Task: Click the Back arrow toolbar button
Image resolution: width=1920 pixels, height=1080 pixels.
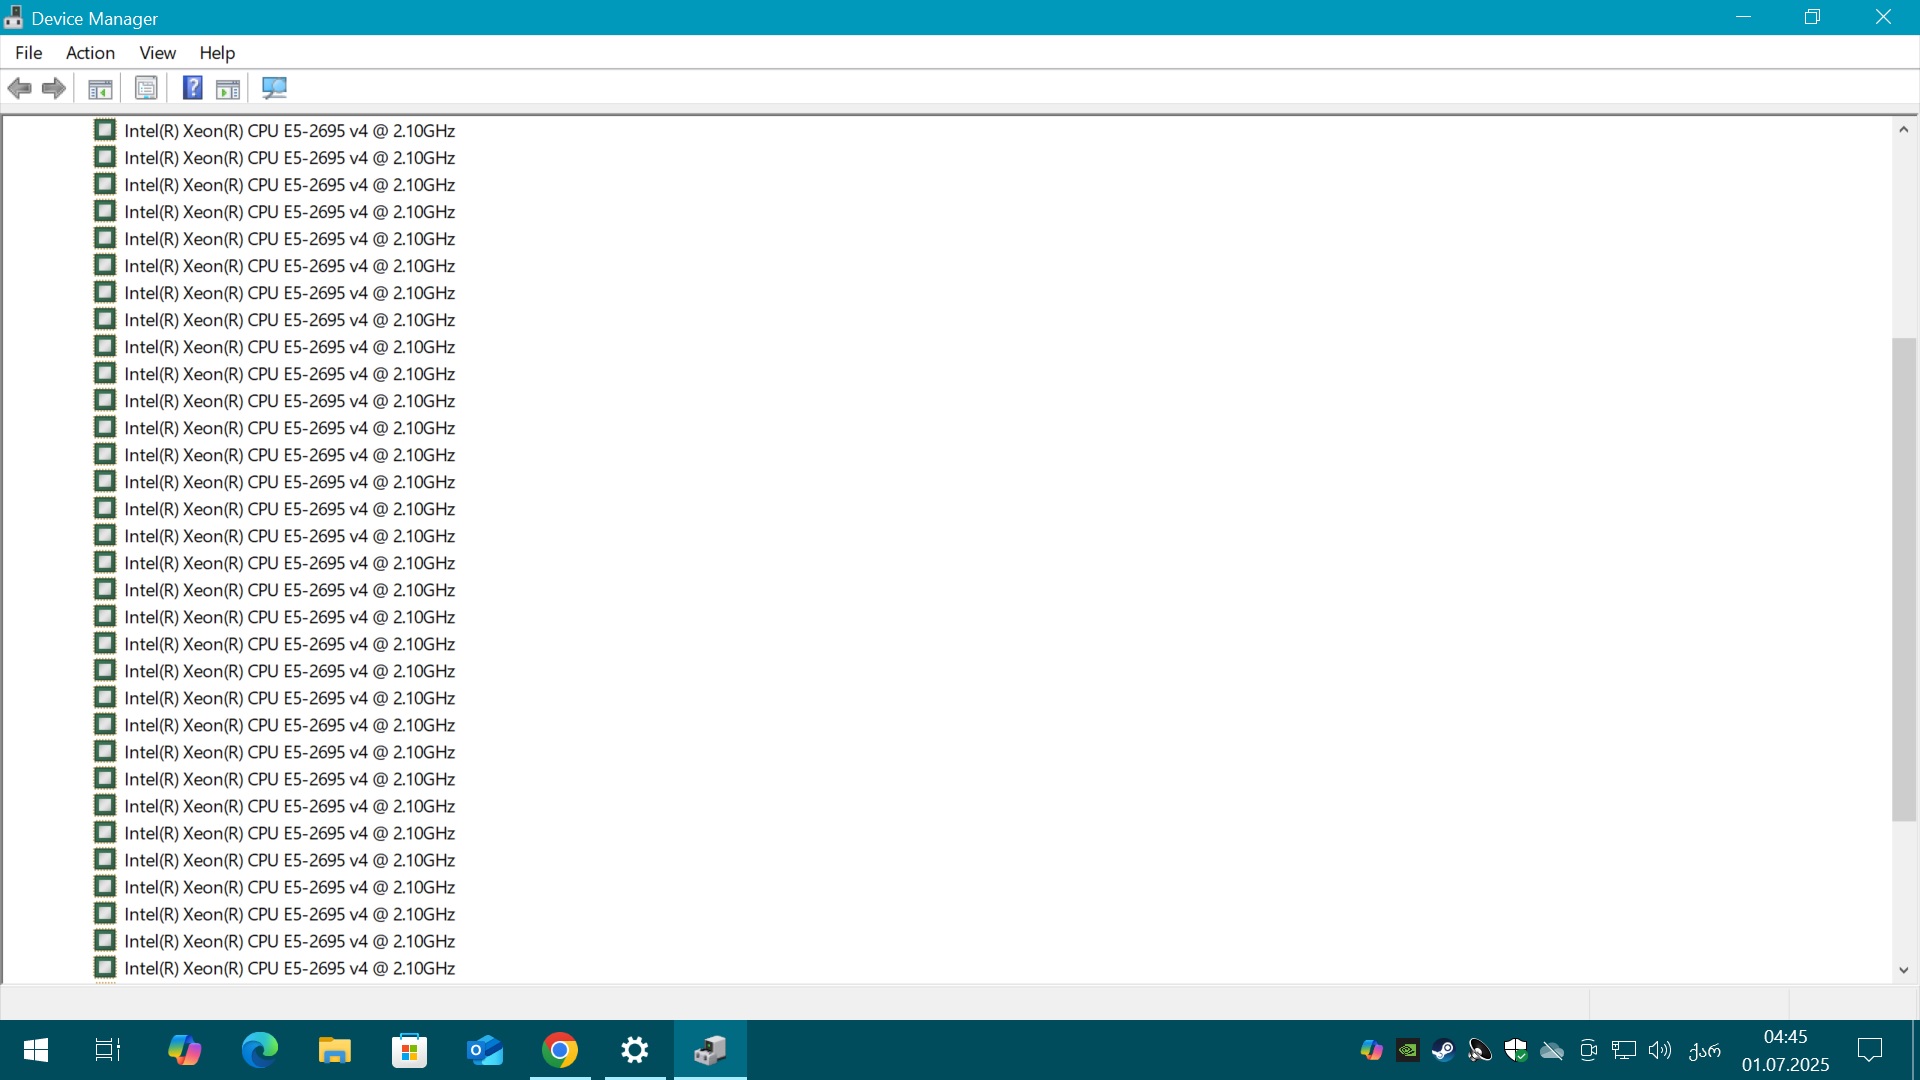Action: click(19, 88)
